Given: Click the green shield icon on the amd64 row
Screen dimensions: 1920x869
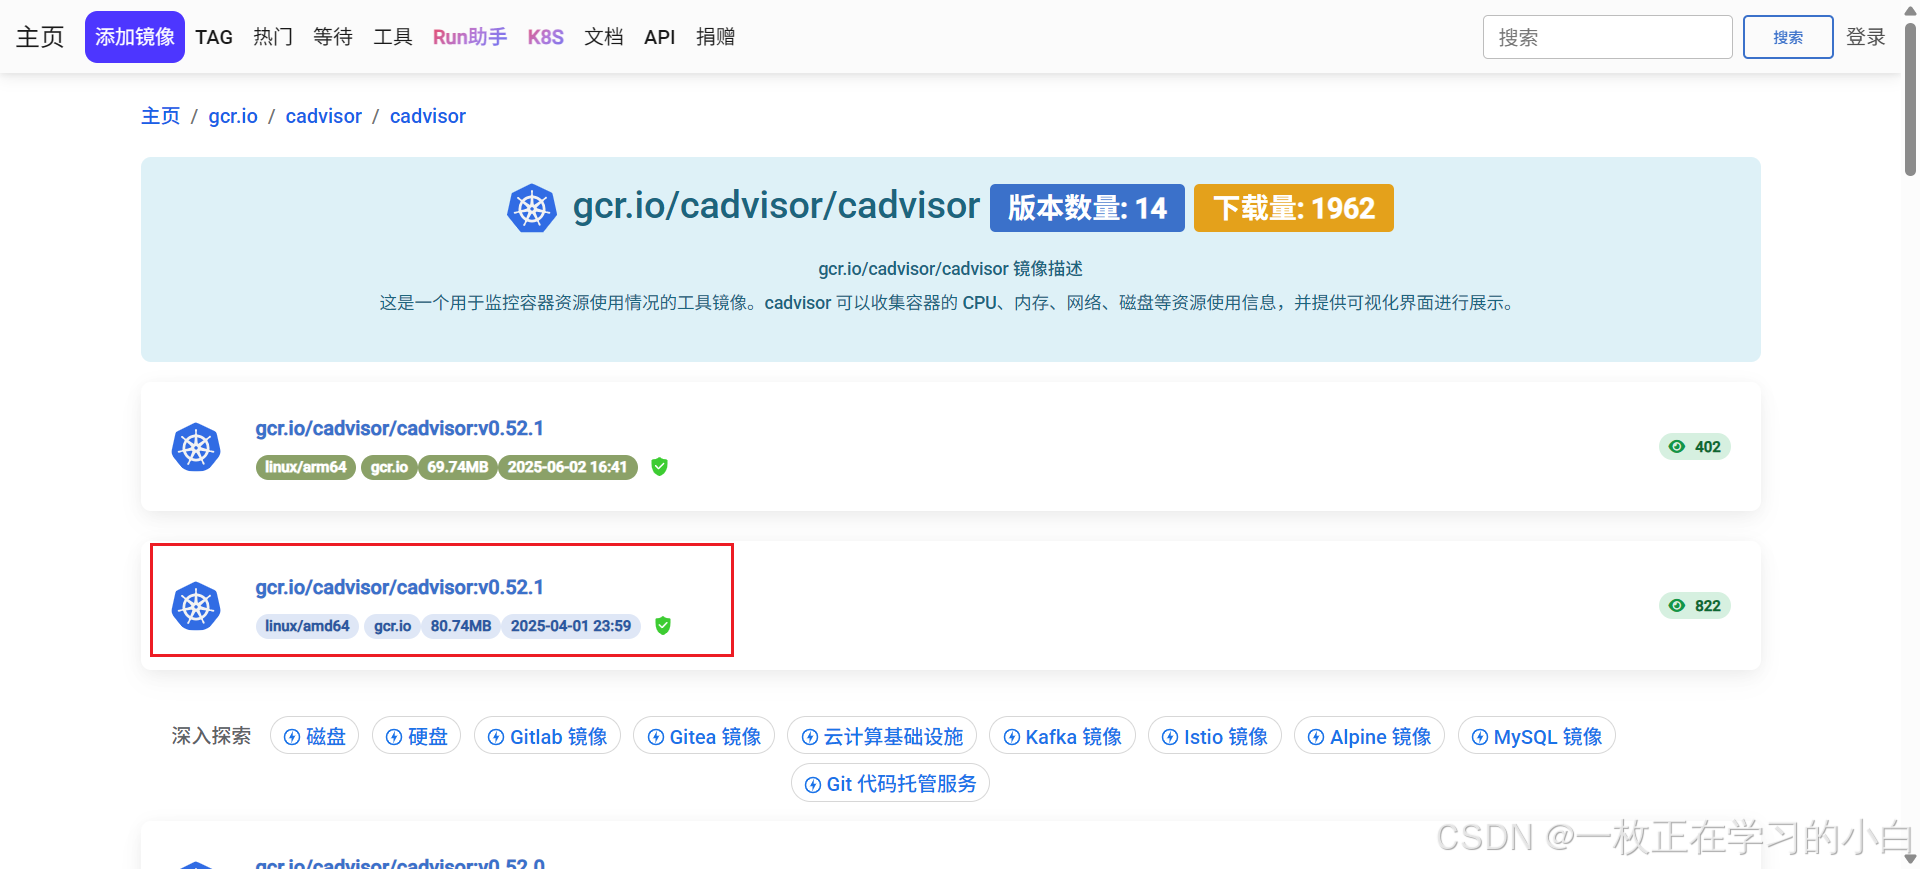Looking at the screenshot, I should [x=662, y=625].
